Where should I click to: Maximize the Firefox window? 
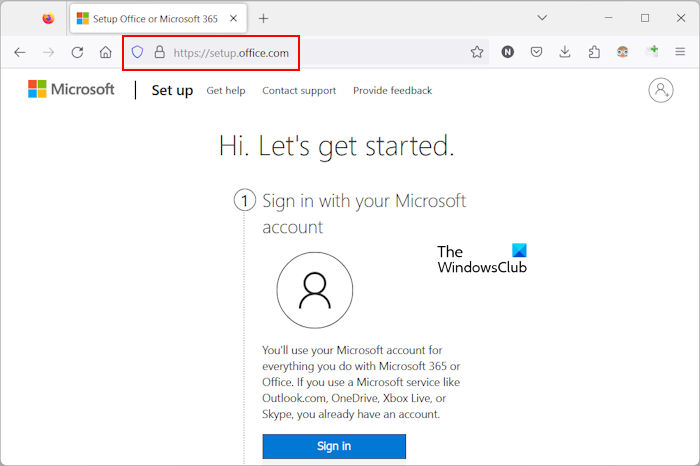[x=645, y=18]
